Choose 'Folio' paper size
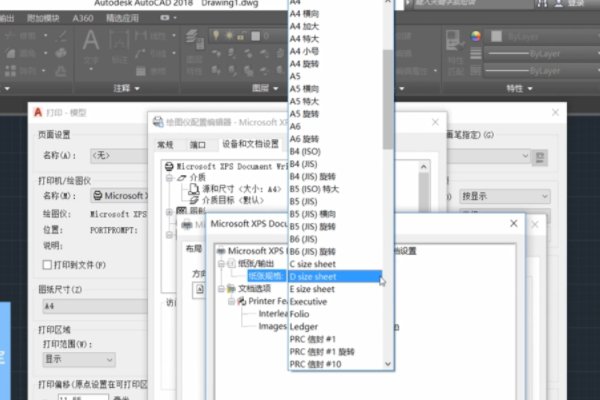The height and width of the screenshot is (400, 600). coord(335,314)
